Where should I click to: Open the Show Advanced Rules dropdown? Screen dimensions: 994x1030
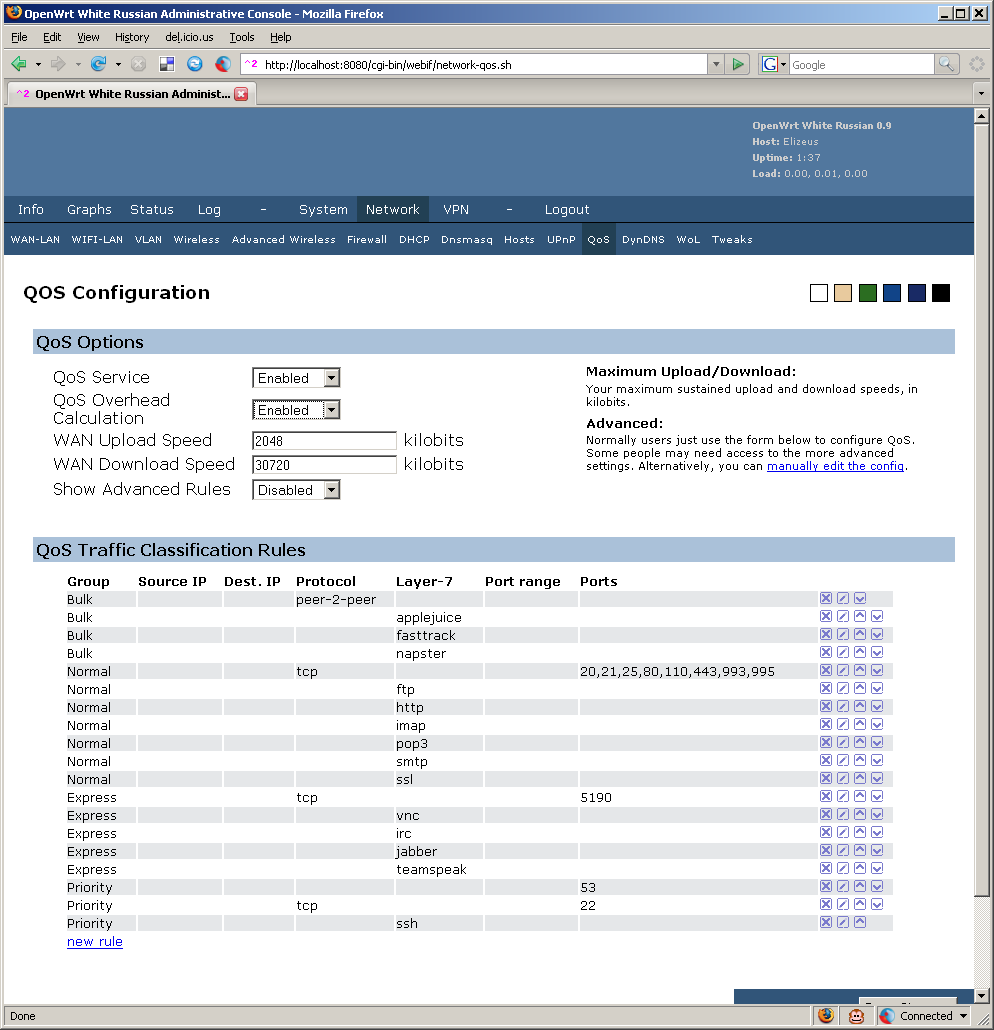point(332,490)
